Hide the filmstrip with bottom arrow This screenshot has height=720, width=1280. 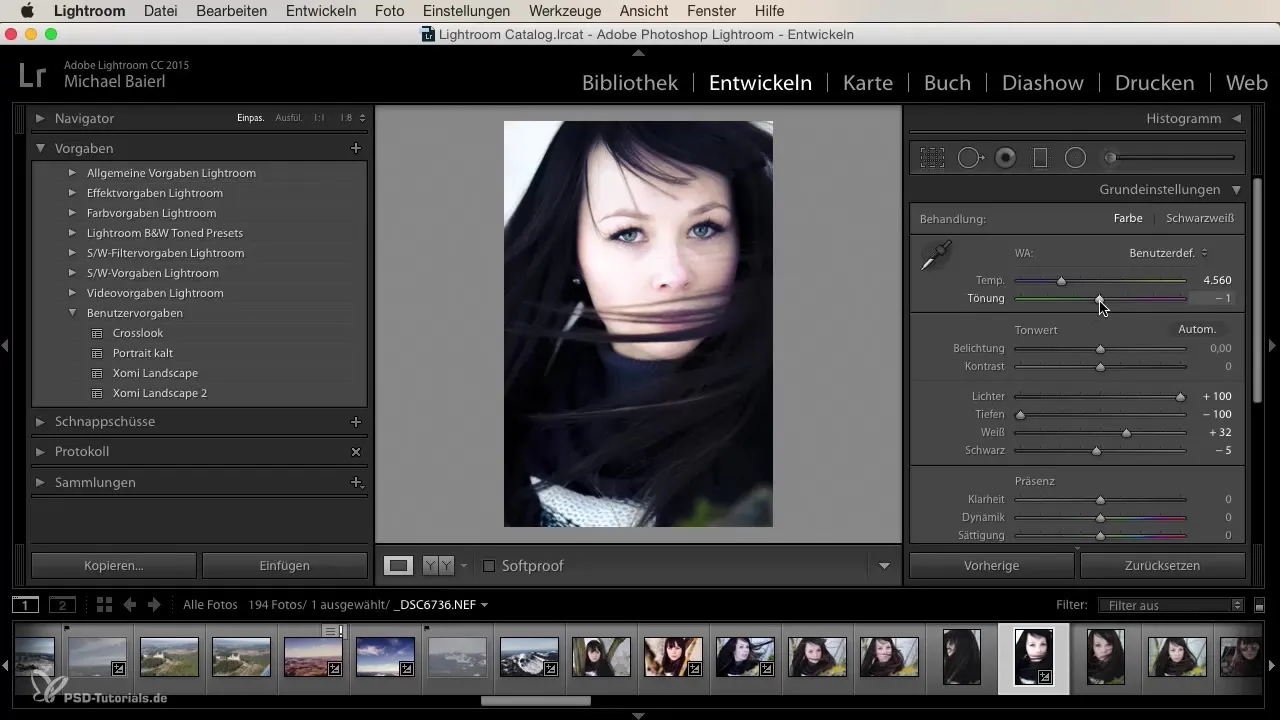[x=638, y=715]
